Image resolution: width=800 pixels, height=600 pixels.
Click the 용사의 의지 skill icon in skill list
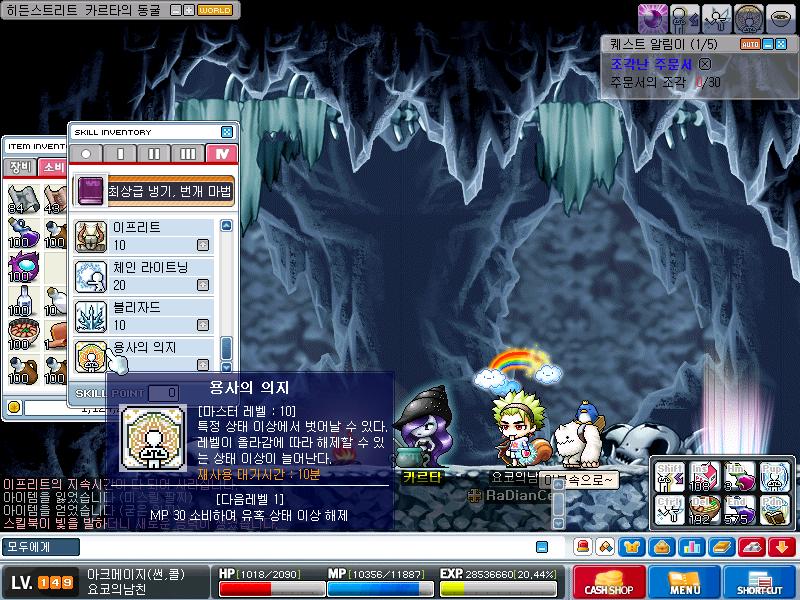[91, 356]
